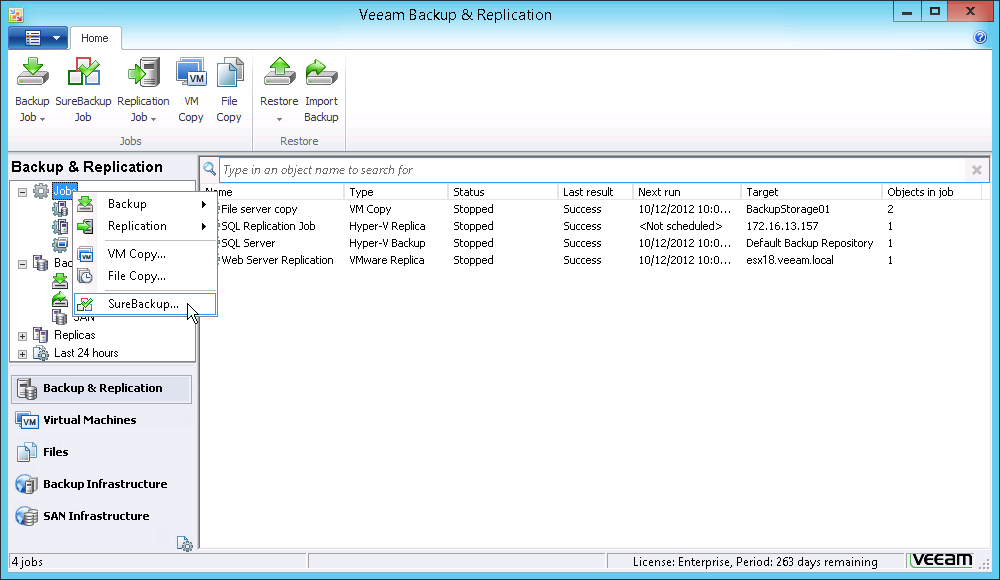Click the Replication Job ribbon icon
The width and height of the screenshot is (1000, 580).
click(x=143, y=72)
